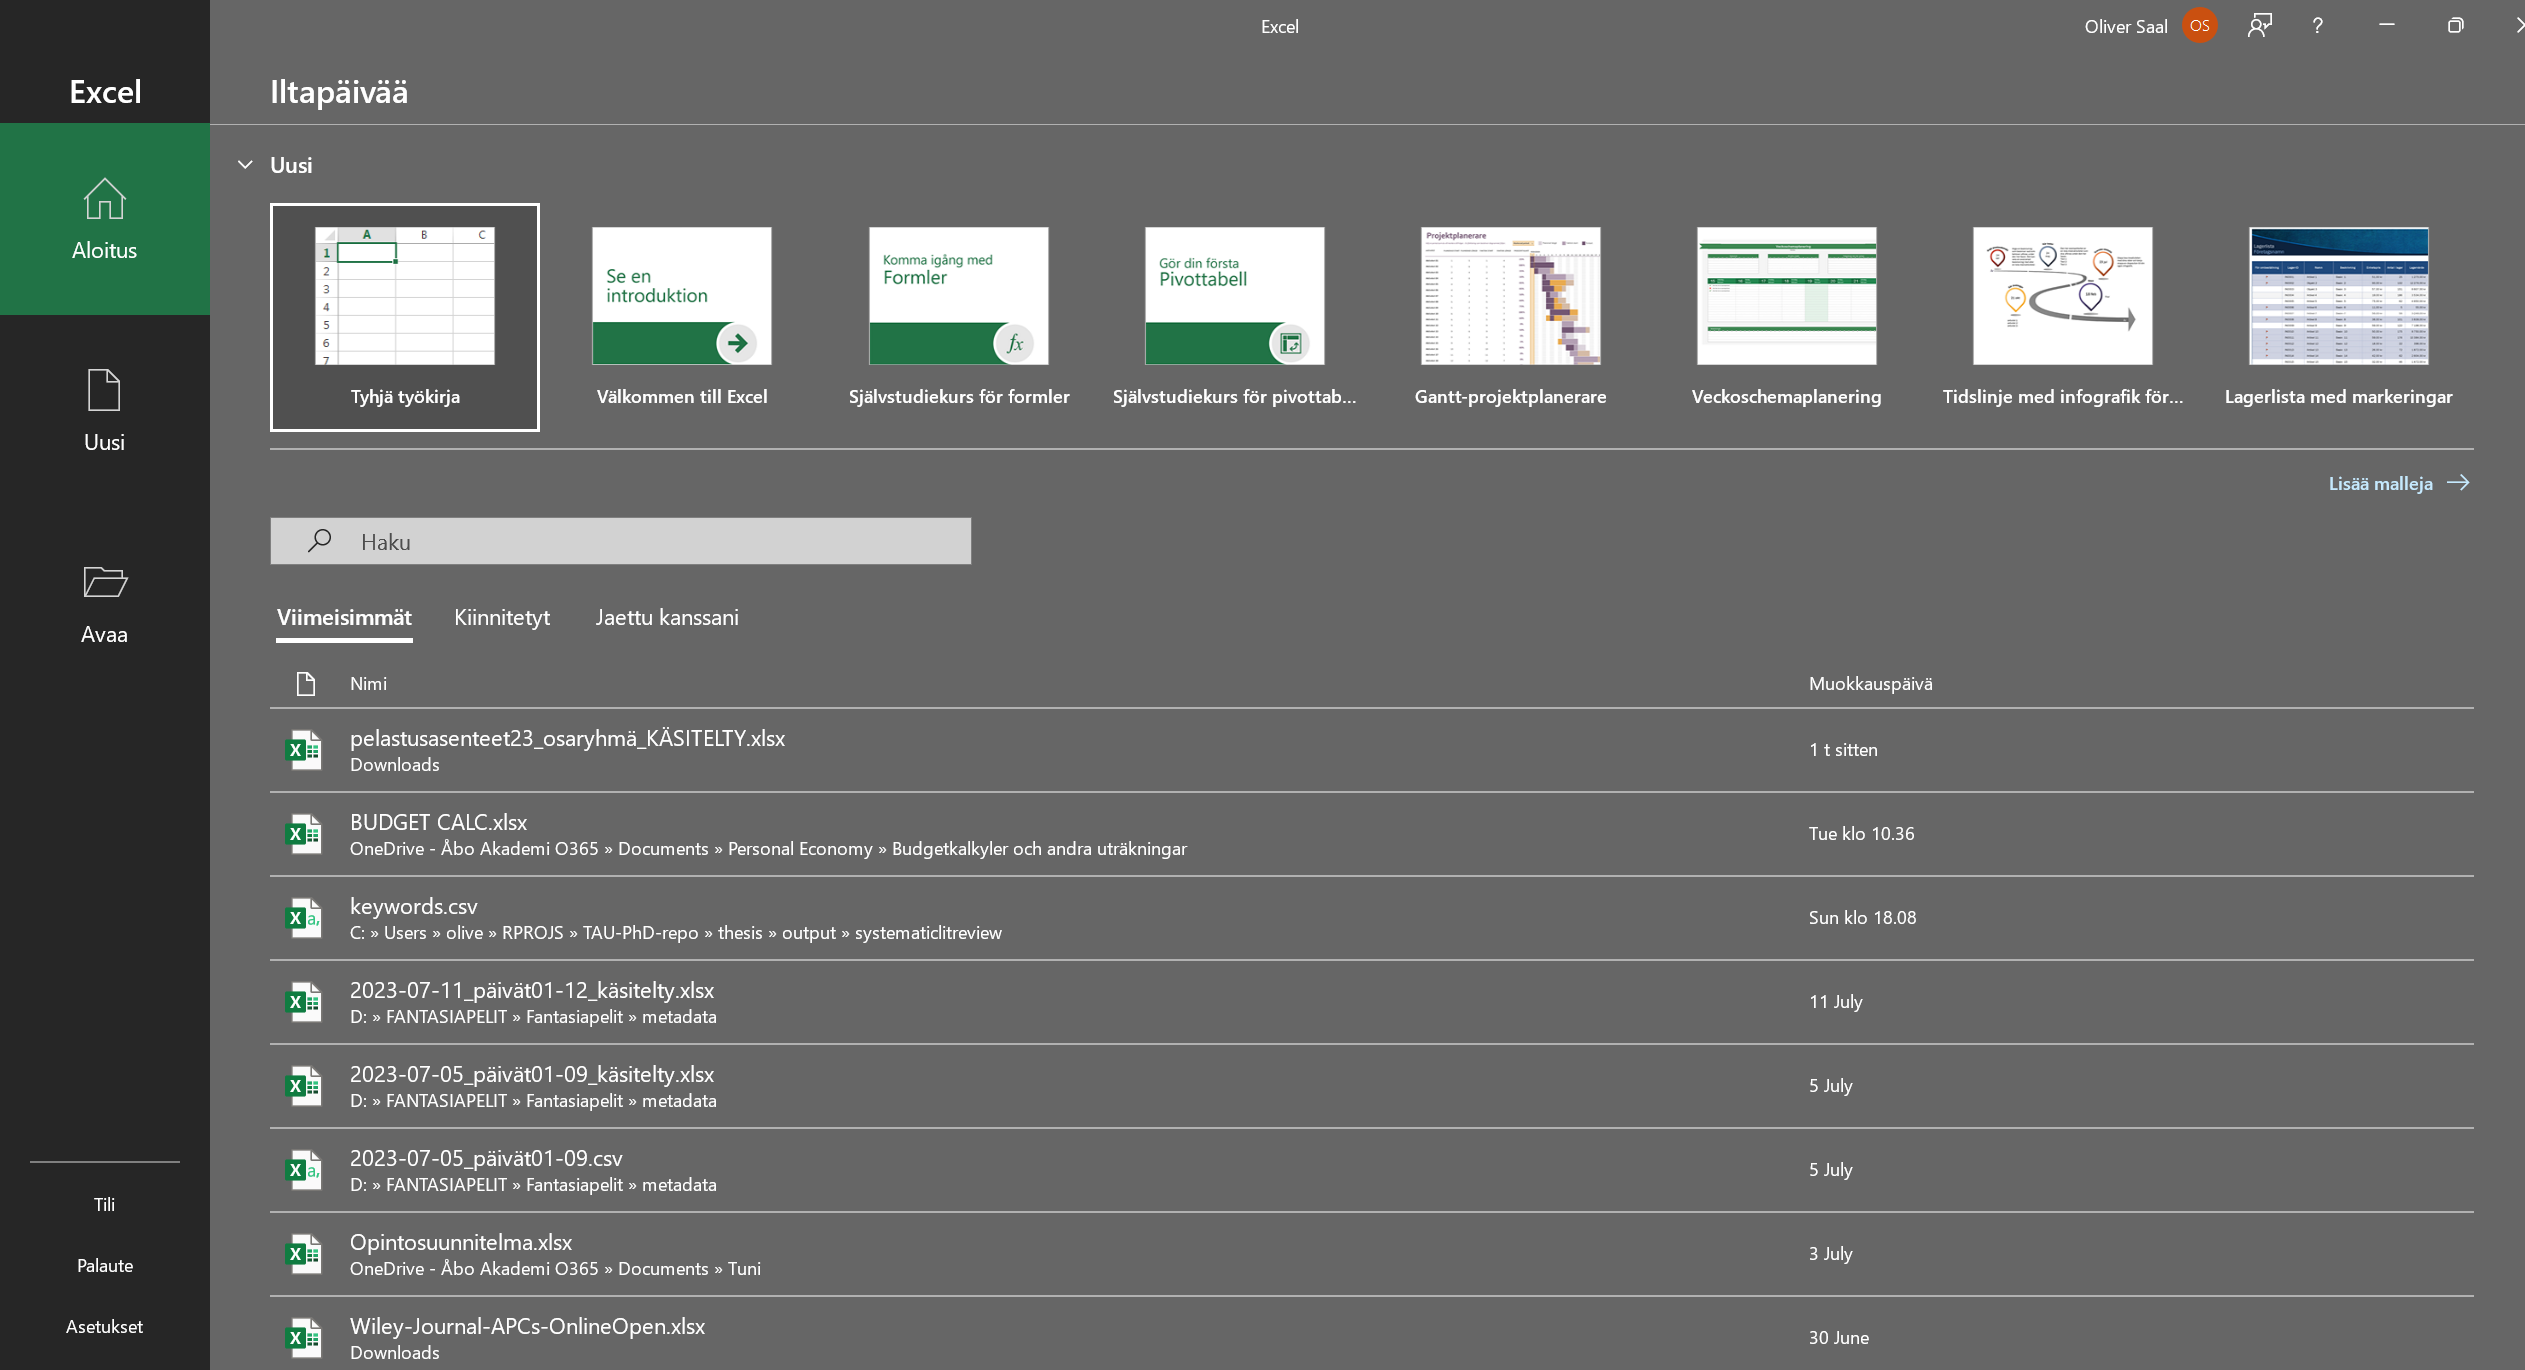Click Excel icon of Wiley-Journal-APCs file

(x=304, y=1338)
